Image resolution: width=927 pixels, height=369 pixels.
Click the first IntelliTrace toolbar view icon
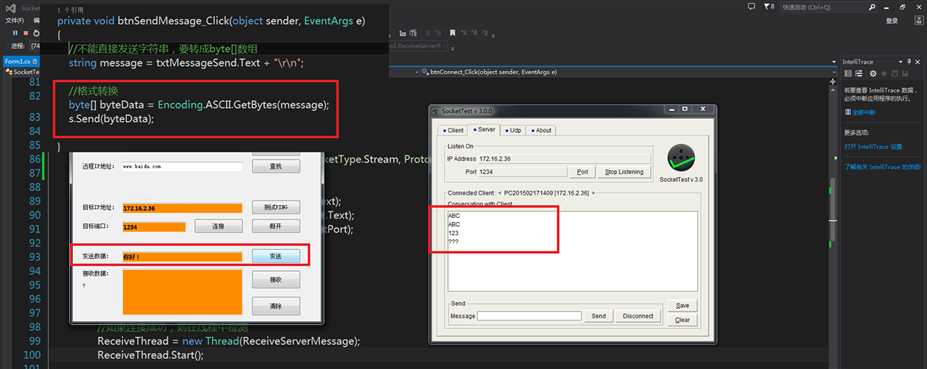pyautogui.click(x=848, y=73)
